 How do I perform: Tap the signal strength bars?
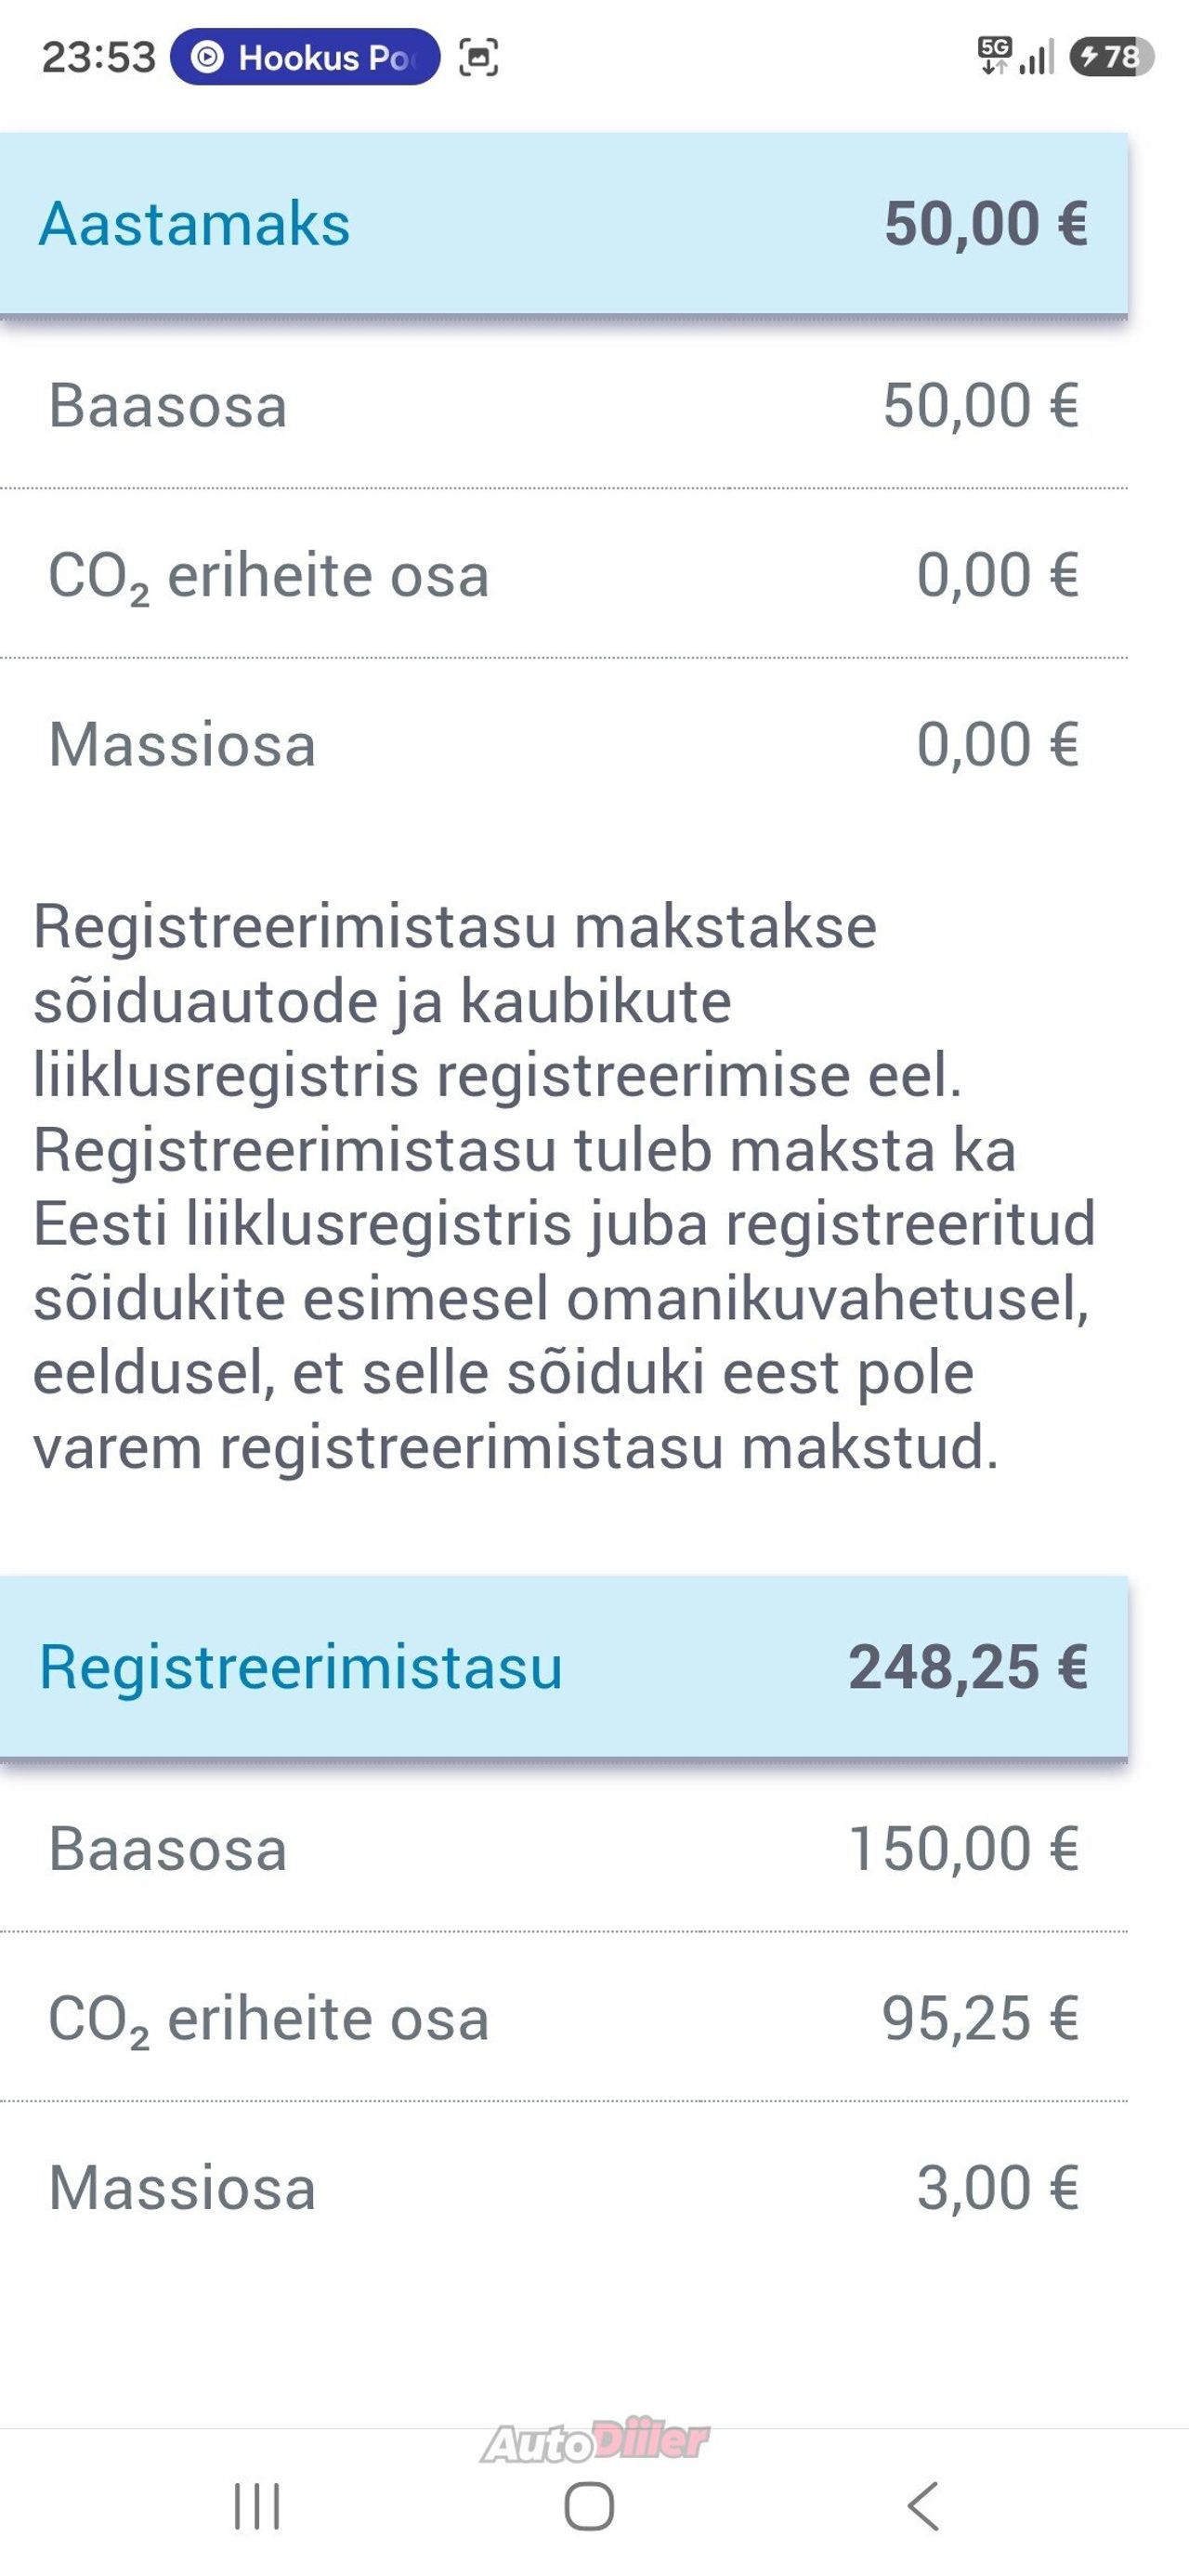[x=1037, y=57]
